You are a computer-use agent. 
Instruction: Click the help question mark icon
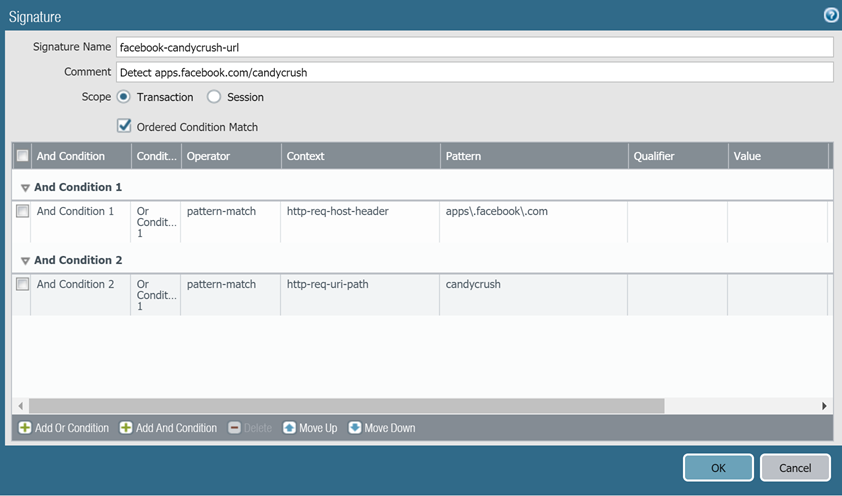(x=830, y=16)
